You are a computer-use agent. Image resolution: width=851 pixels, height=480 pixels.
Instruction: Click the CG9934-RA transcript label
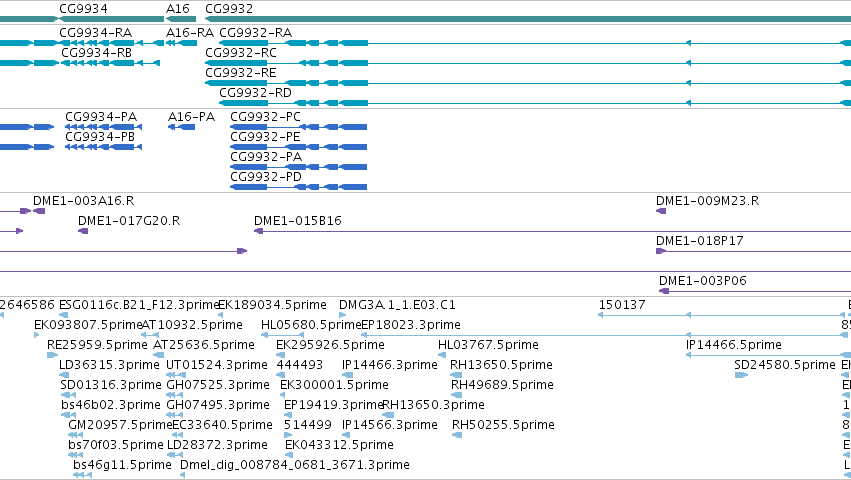(96, 33)
